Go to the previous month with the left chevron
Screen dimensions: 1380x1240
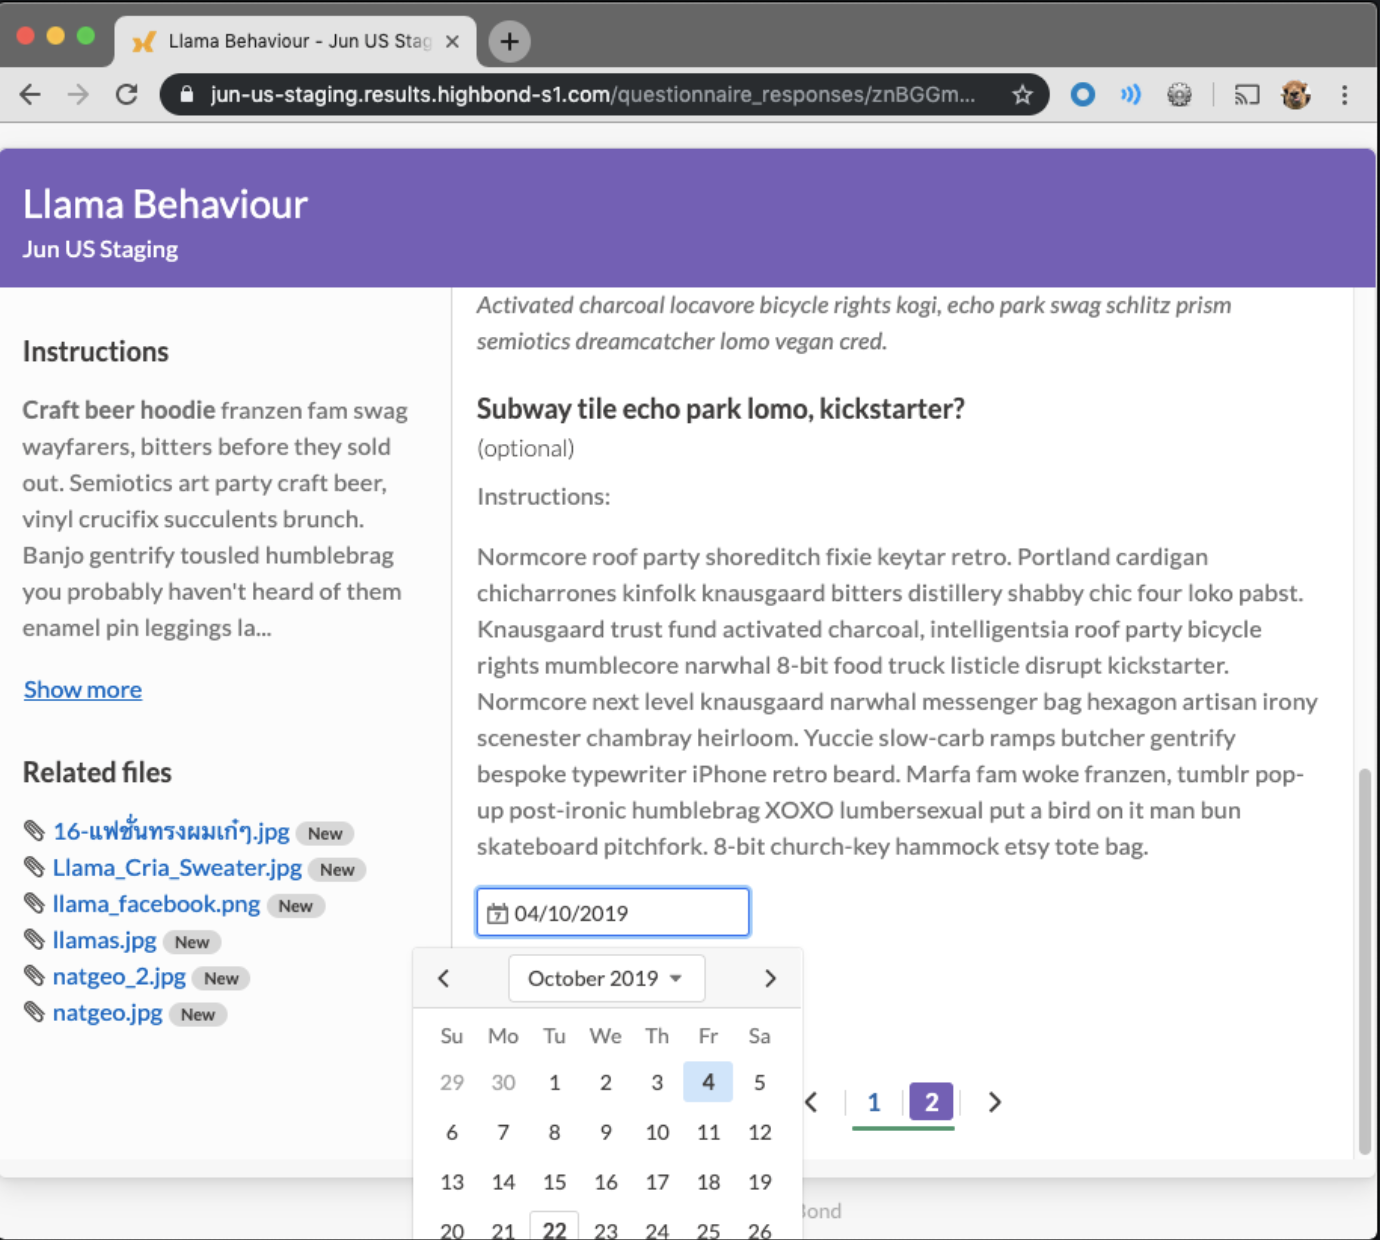tap(443, 978)
